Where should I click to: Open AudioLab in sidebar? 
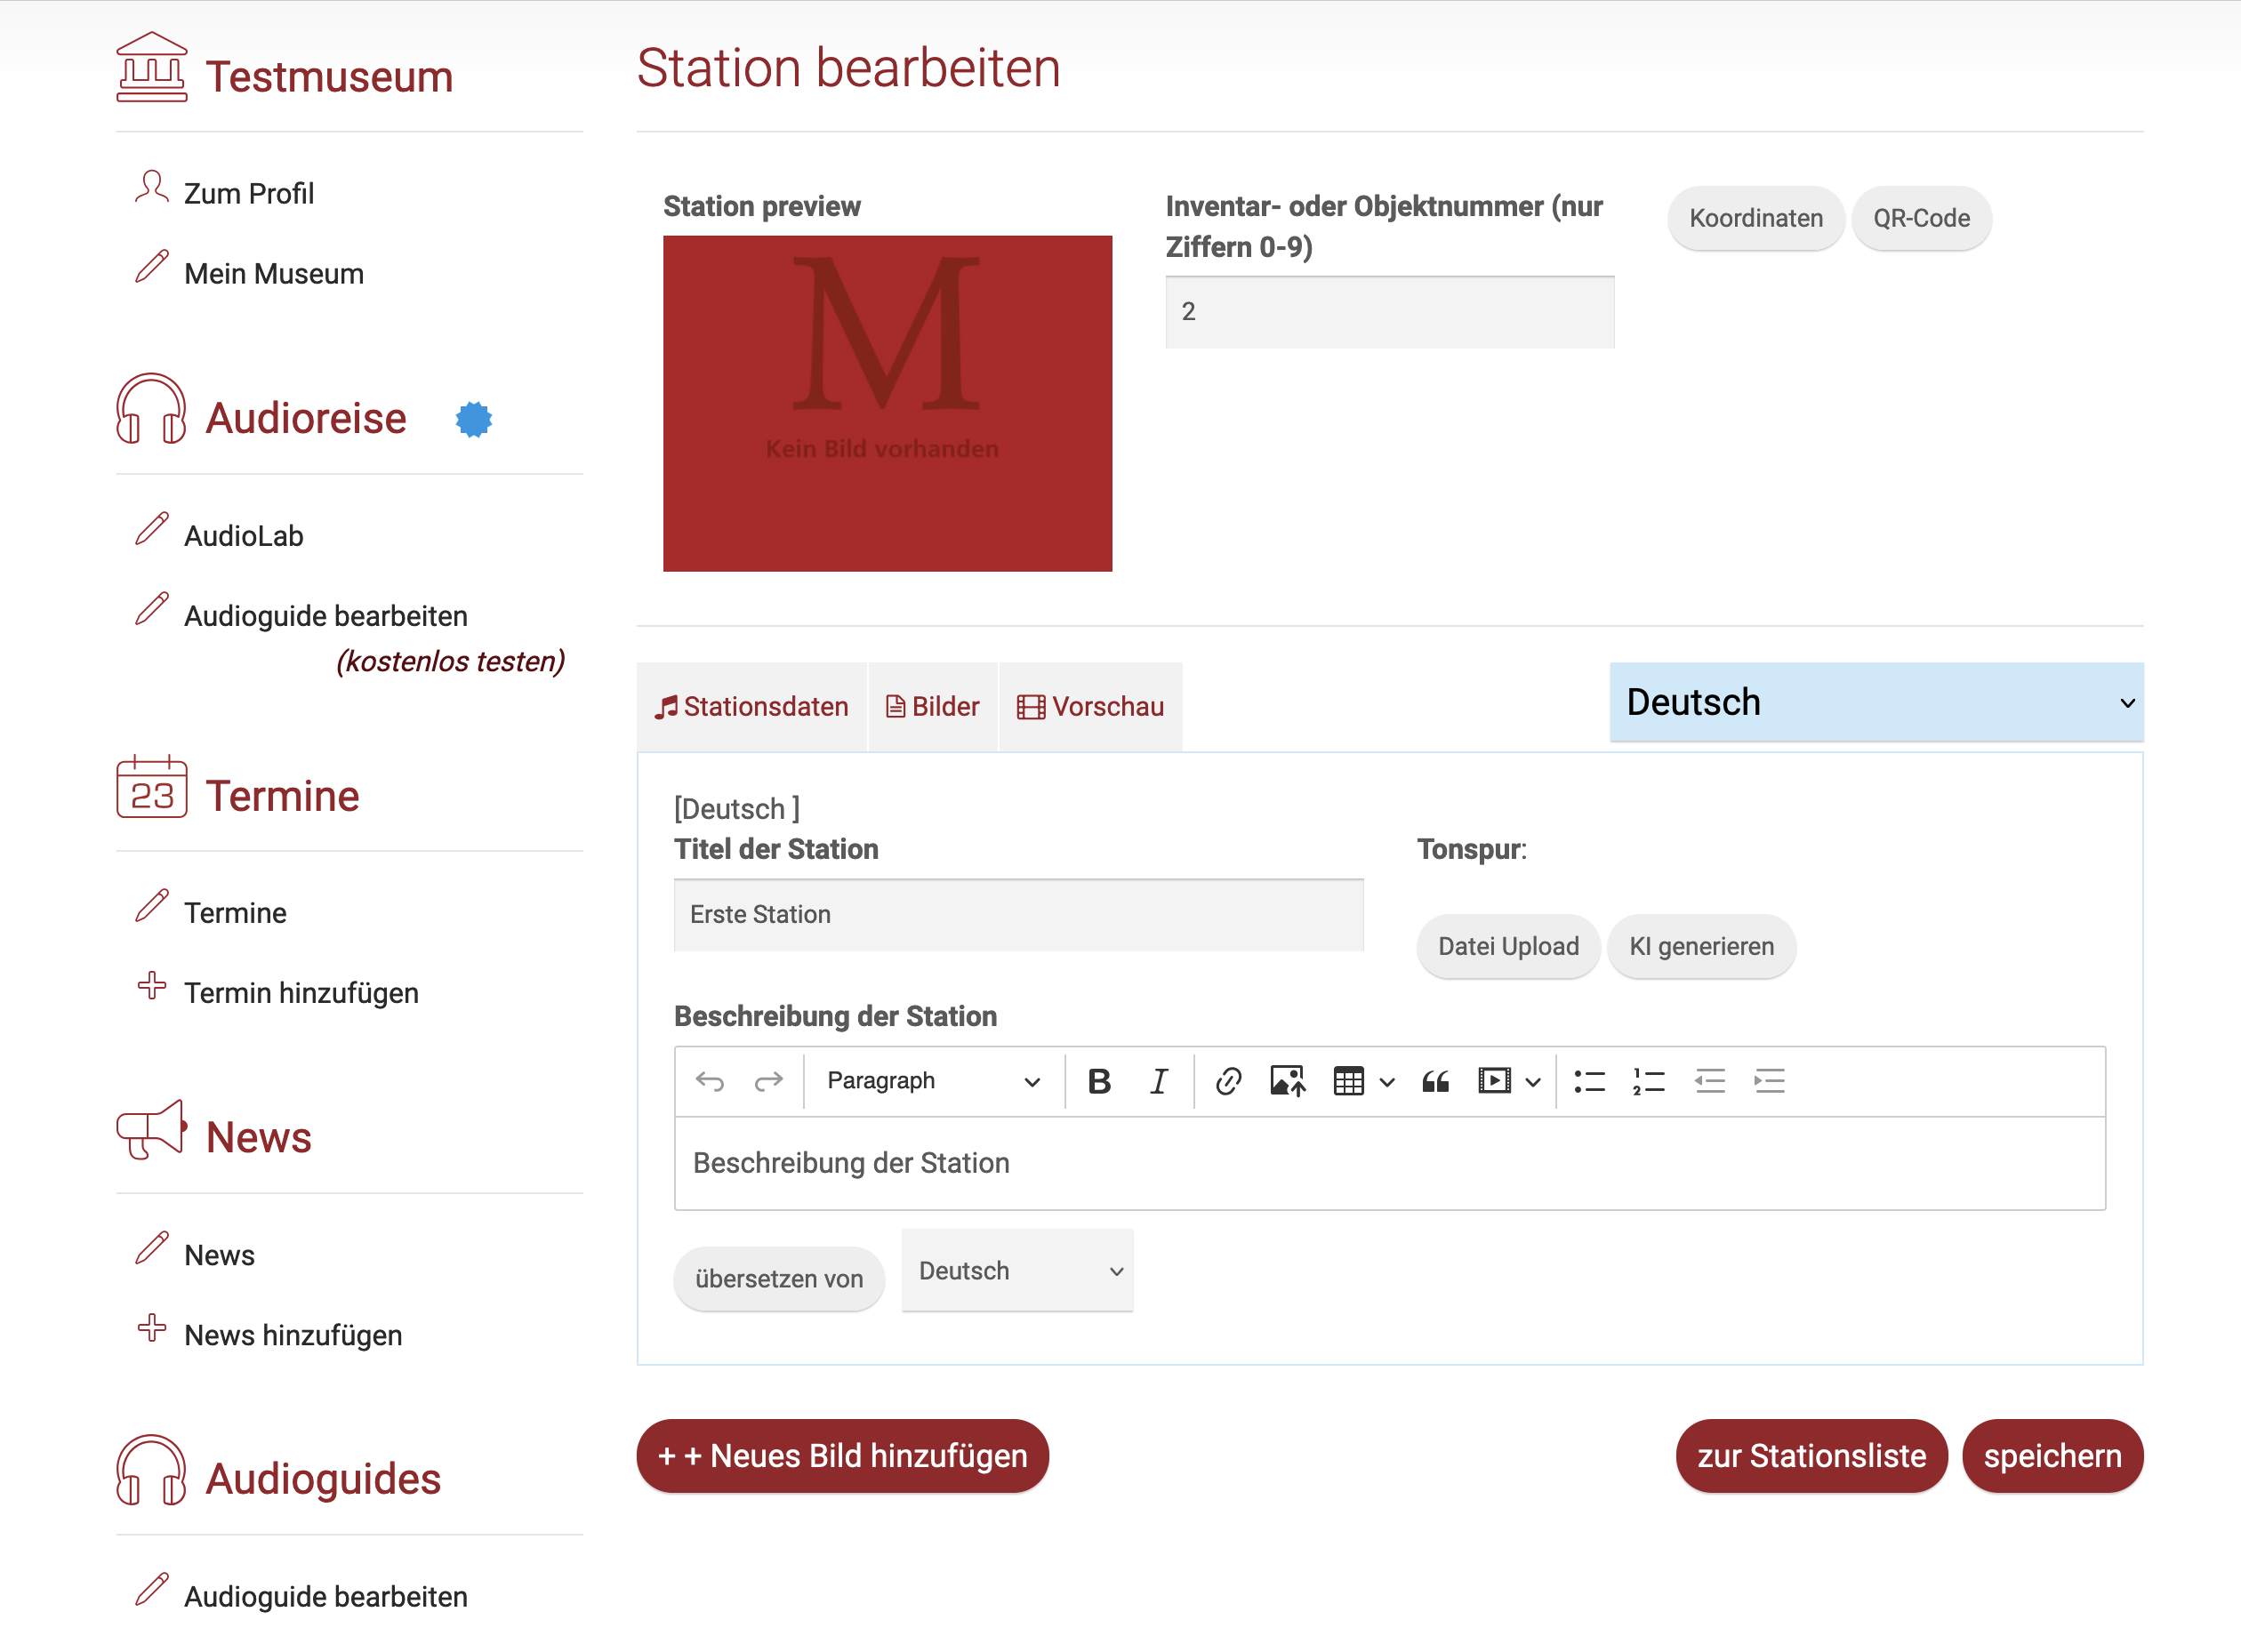pos(244,536)
